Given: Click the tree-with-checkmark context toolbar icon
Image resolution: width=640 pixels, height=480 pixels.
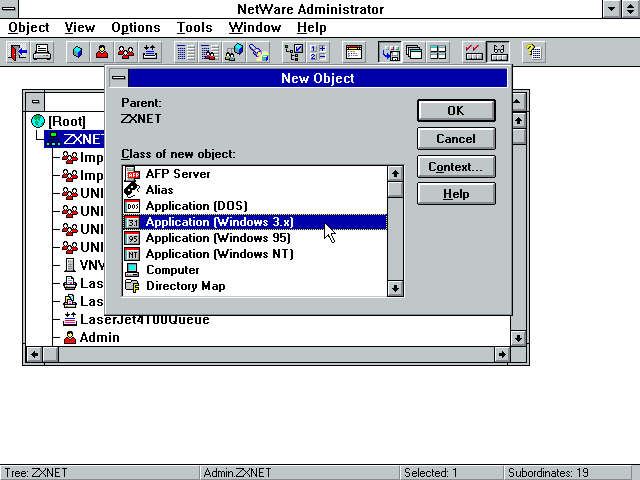Looking at the screenshot, I should point(294,52).
